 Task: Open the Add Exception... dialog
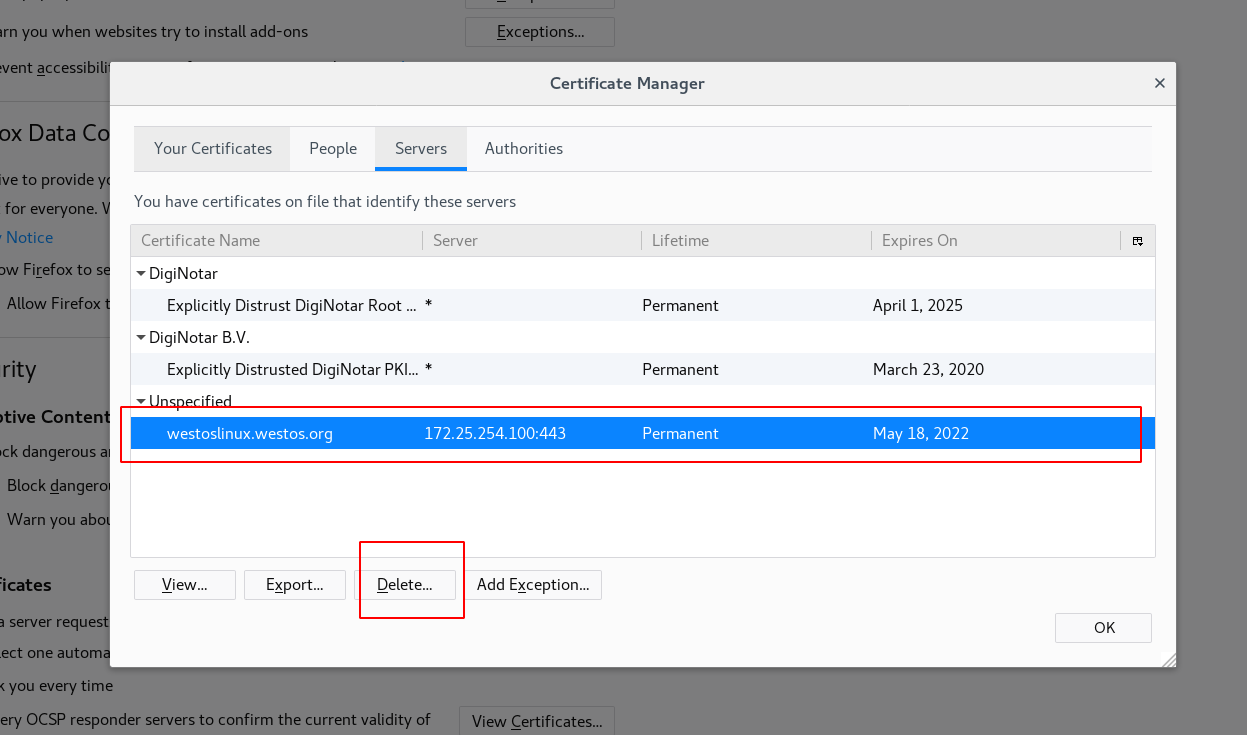(533, 585)
